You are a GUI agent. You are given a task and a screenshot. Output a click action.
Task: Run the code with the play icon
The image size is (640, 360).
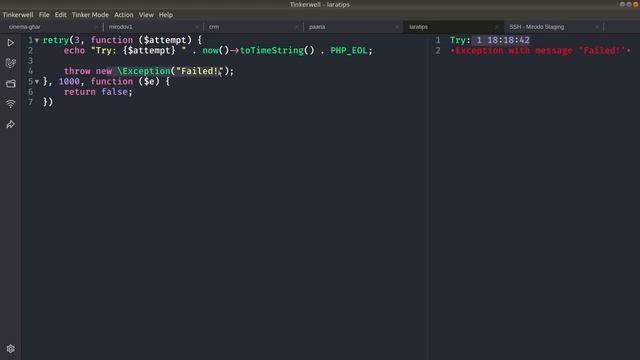(11, 42)
